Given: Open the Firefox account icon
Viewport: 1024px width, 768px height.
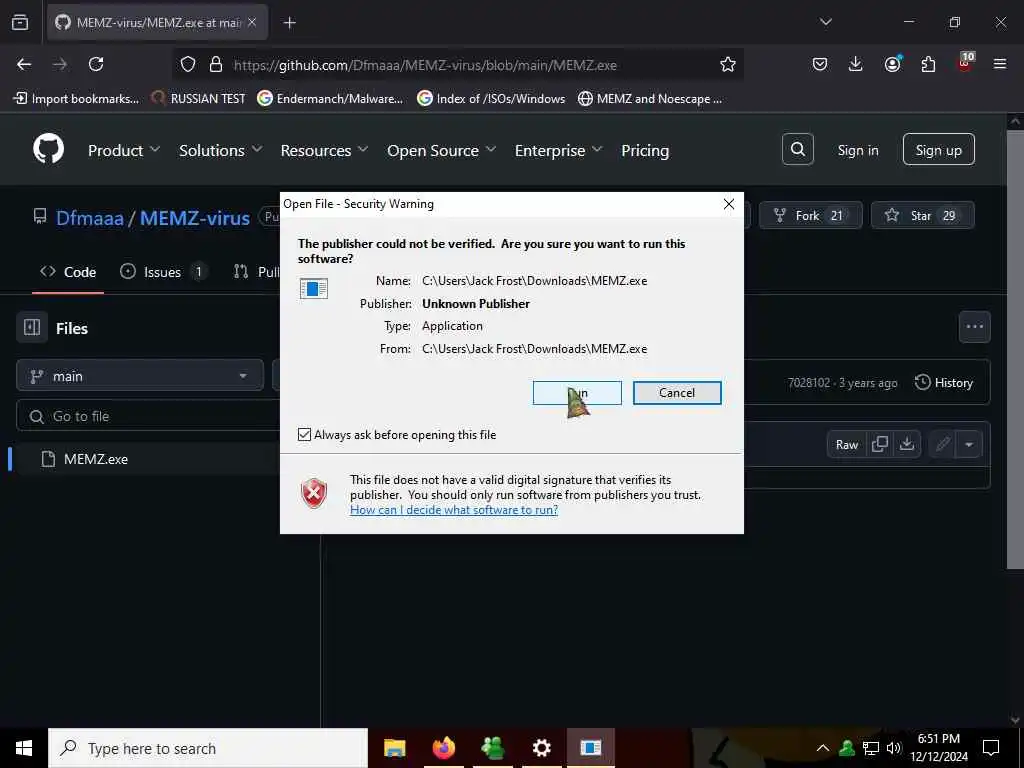Looking at the screenshot, I should point(892,64).
